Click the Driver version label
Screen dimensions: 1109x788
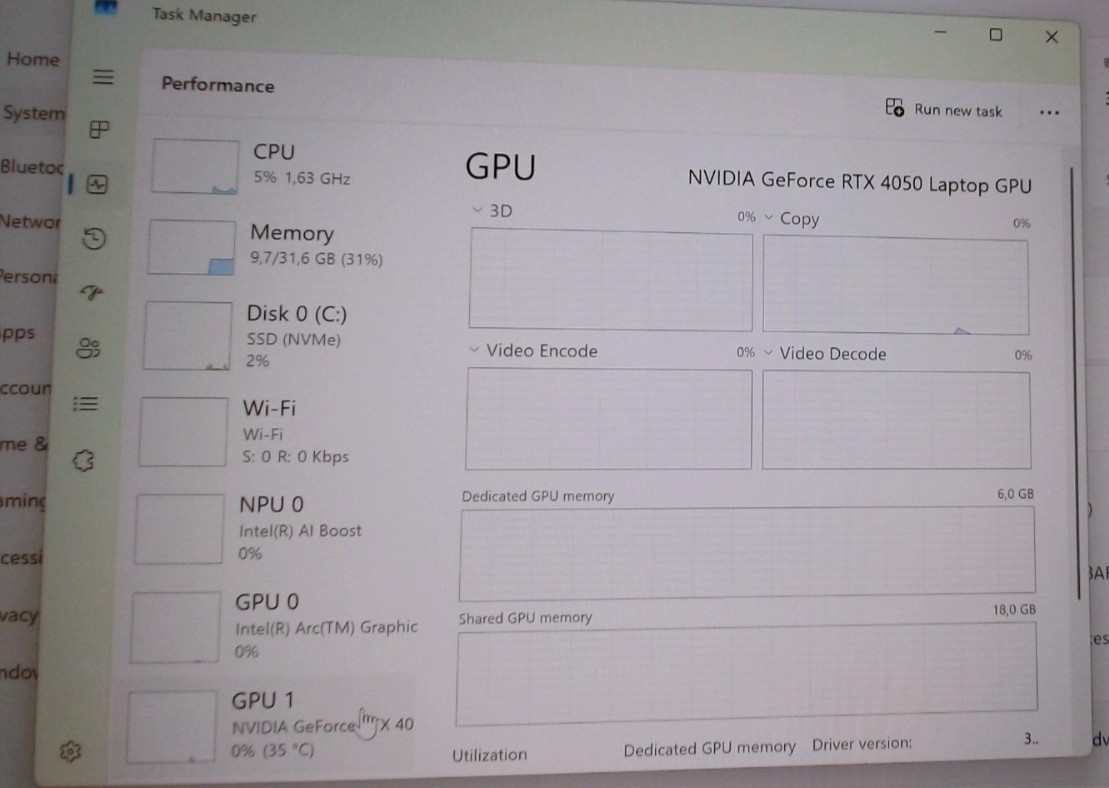pos(861,743)
